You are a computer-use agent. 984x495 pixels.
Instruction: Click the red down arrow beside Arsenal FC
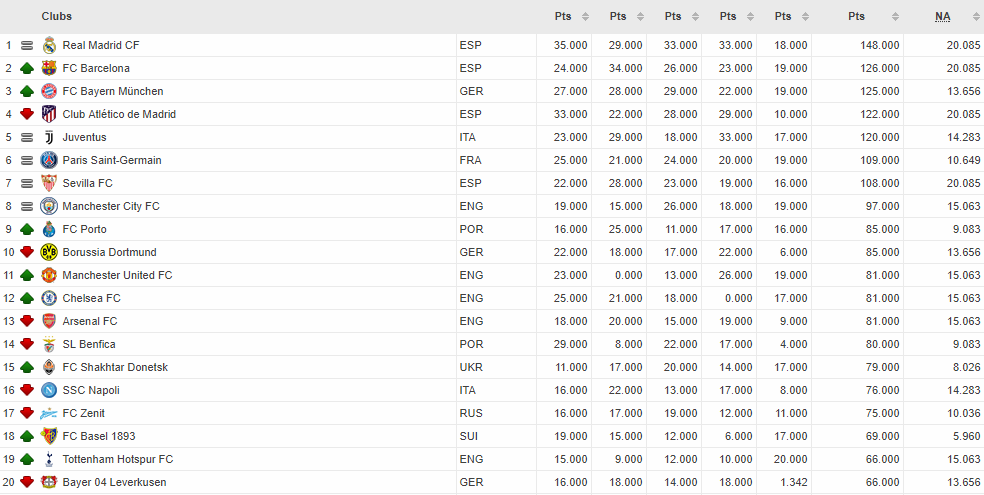(x=27, y=321)
